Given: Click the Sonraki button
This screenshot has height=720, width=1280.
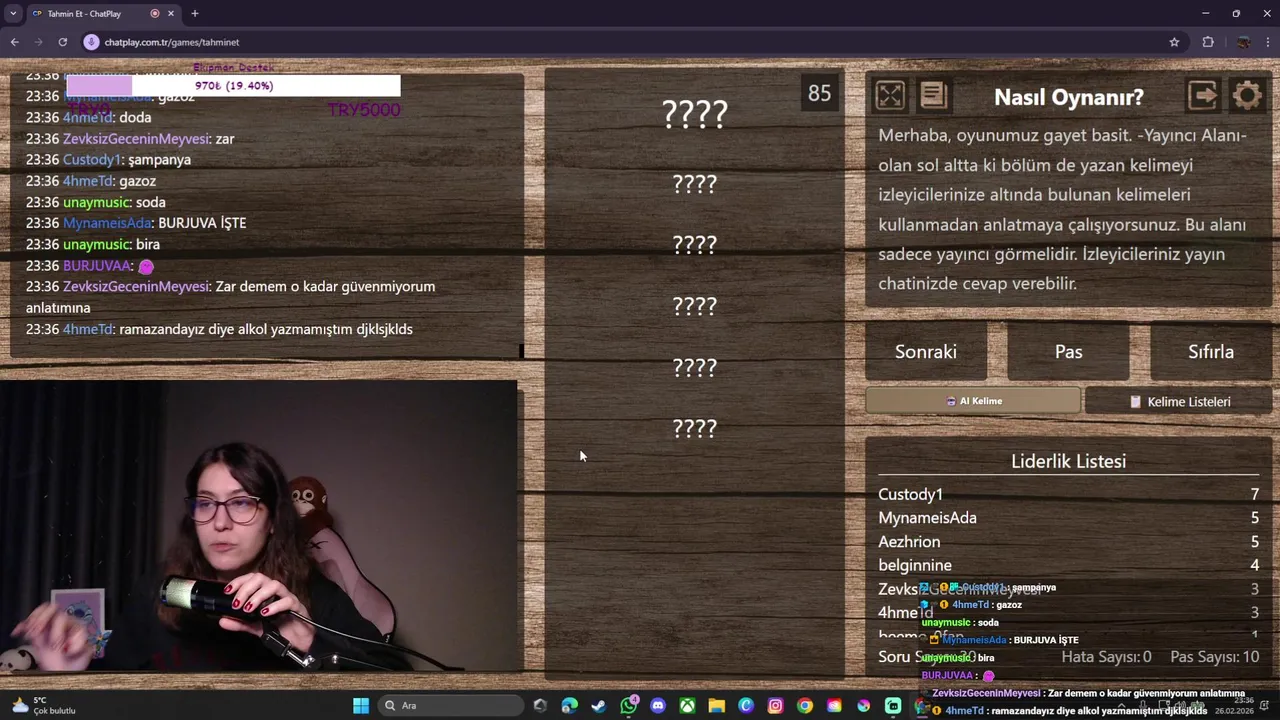Looking at the screenshot, I should (926, 352).
